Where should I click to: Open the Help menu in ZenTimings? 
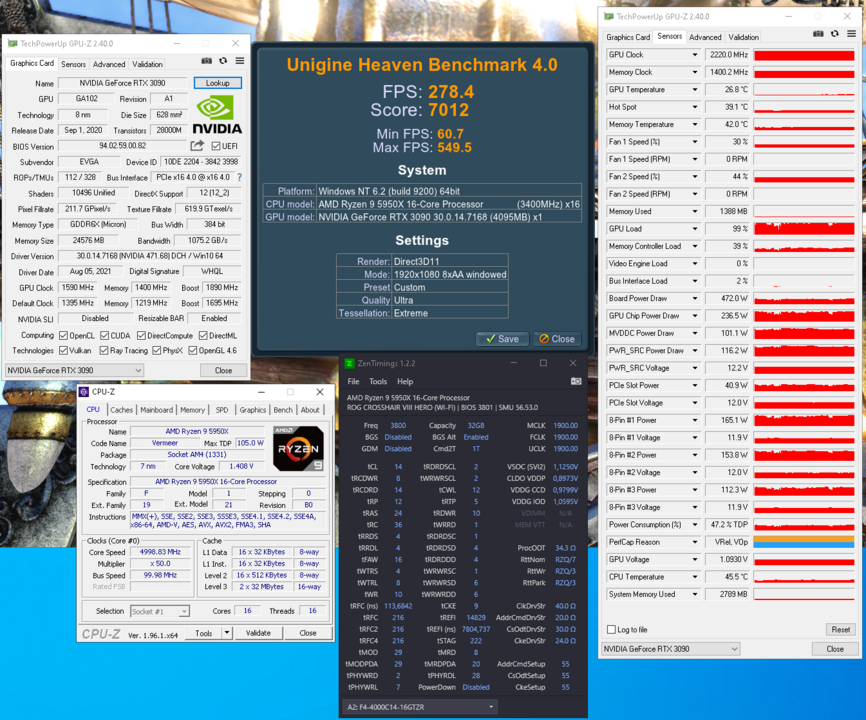click(x=405, y=382)
